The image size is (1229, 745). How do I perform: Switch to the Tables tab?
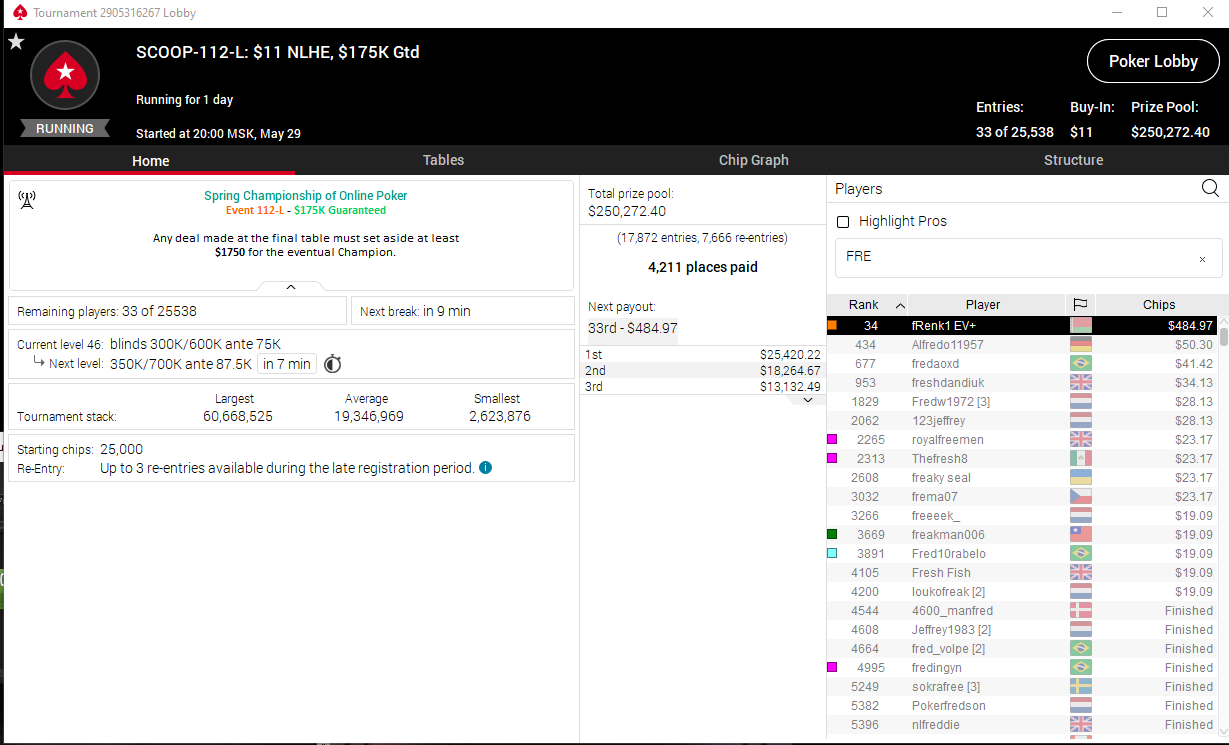(443, 160)
